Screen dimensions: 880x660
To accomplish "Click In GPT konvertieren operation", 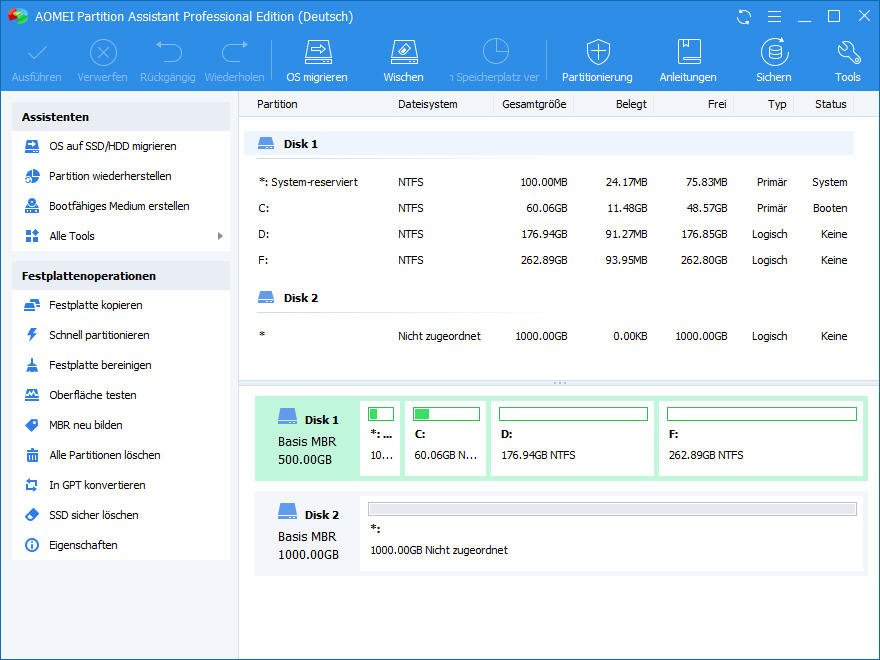I will pos(97,485).
